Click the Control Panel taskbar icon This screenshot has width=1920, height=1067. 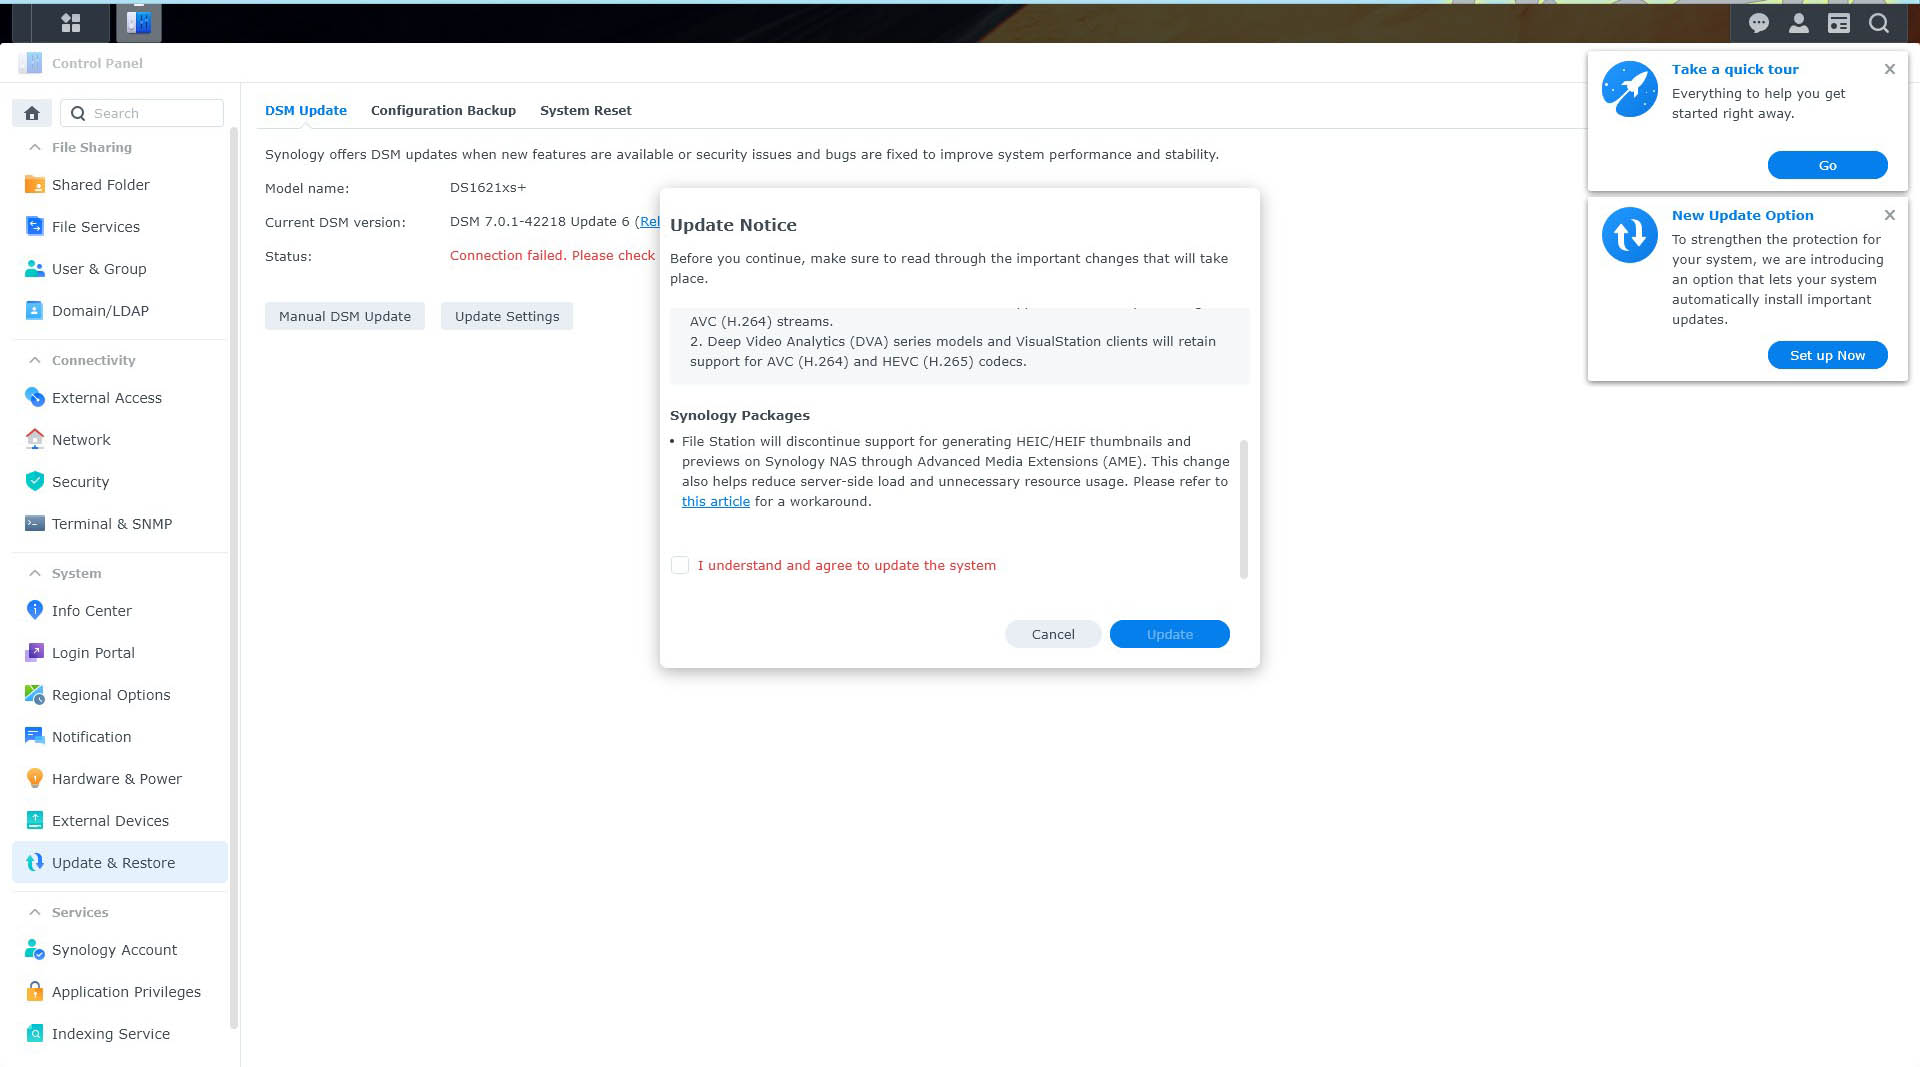[x=138, y=22]
